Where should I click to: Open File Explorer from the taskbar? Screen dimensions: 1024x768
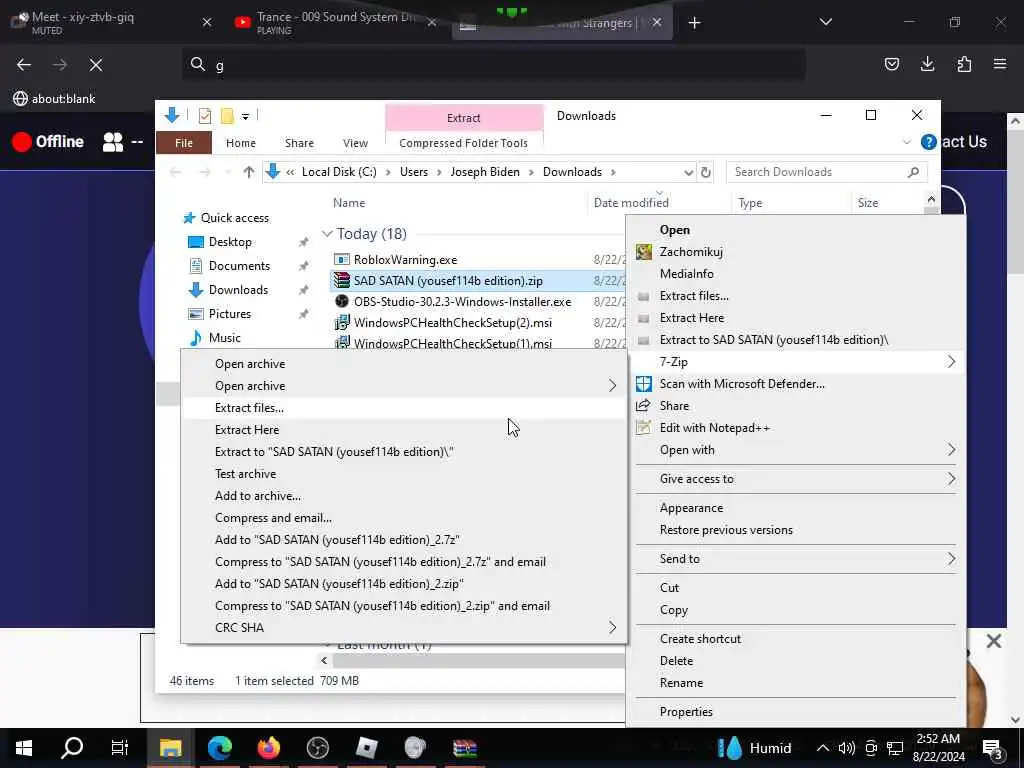pyautogui.click(x=170, y=747)
